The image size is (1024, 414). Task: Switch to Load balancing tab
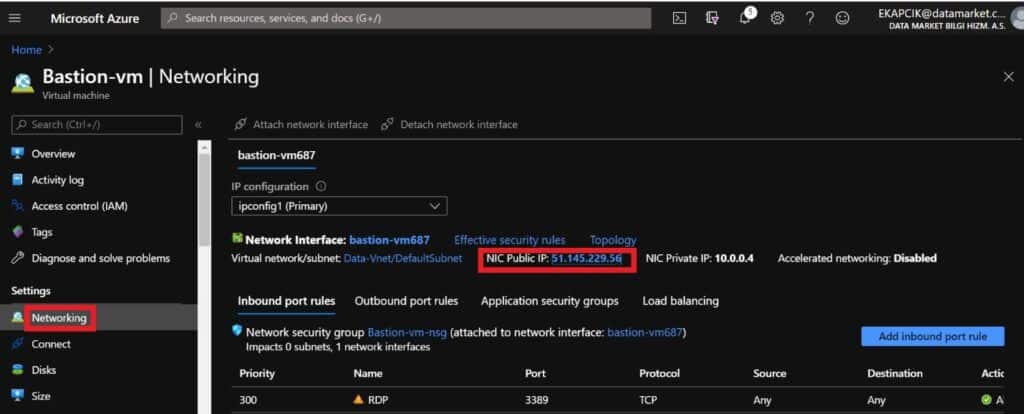point(680,301)
